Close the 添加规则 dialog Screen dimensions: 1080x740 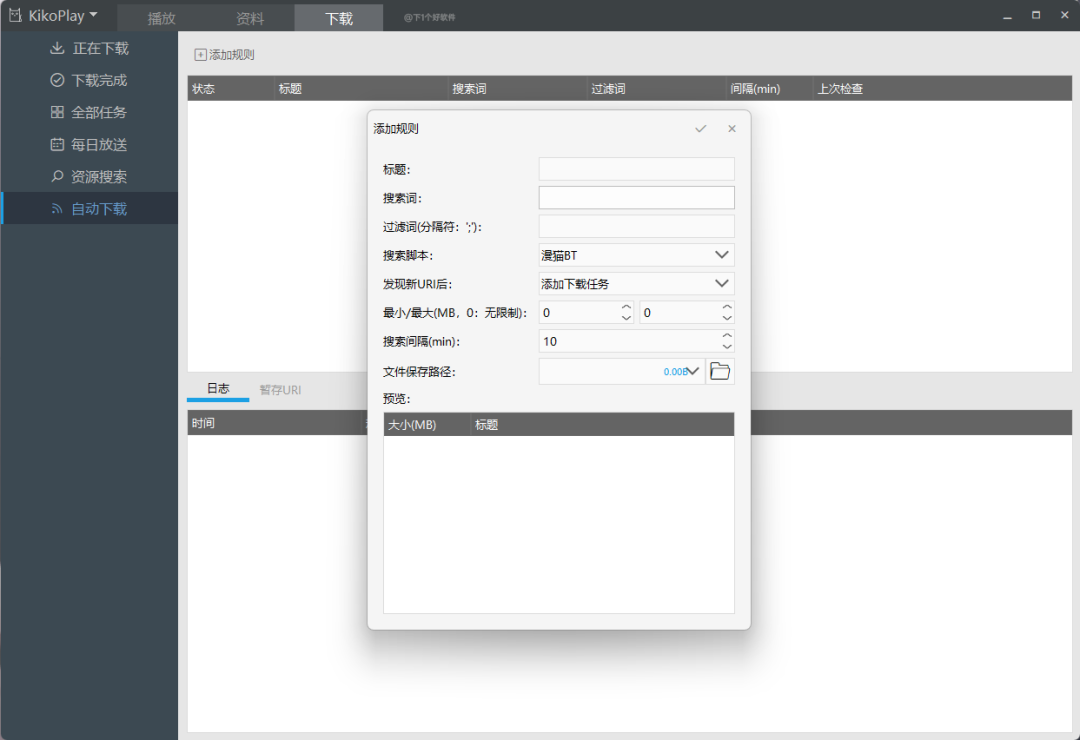point(731,129)
